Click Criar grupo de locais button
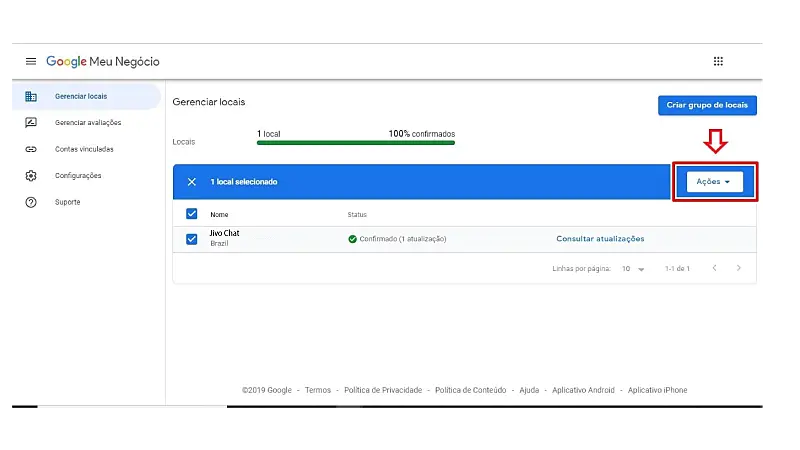Viewport: 800px width, 450px height. pyautogui.click(x=707, y=105)
